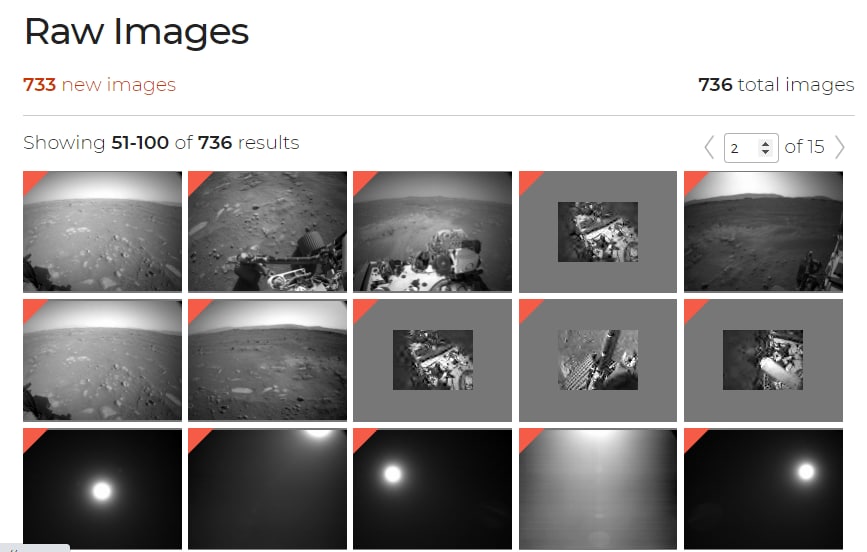Open dark thumbnail with centered bright sun

coord(102,489)
